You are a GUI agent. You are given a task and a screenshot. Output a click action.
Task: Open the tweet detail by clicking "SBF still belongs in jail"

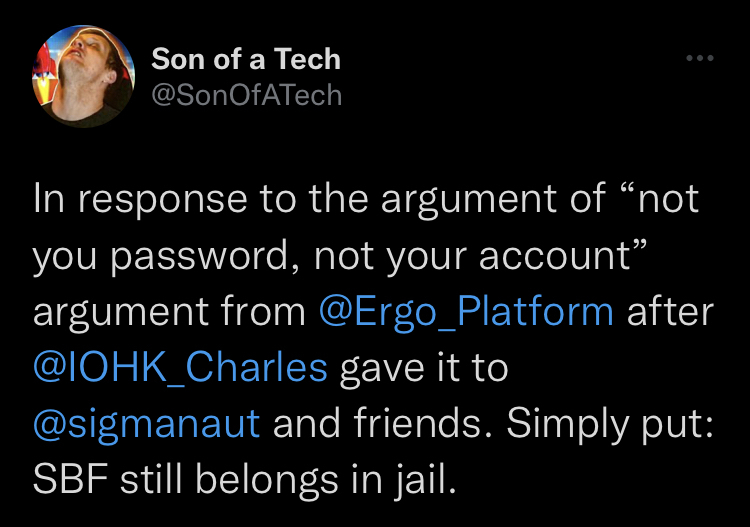[242, 480]
